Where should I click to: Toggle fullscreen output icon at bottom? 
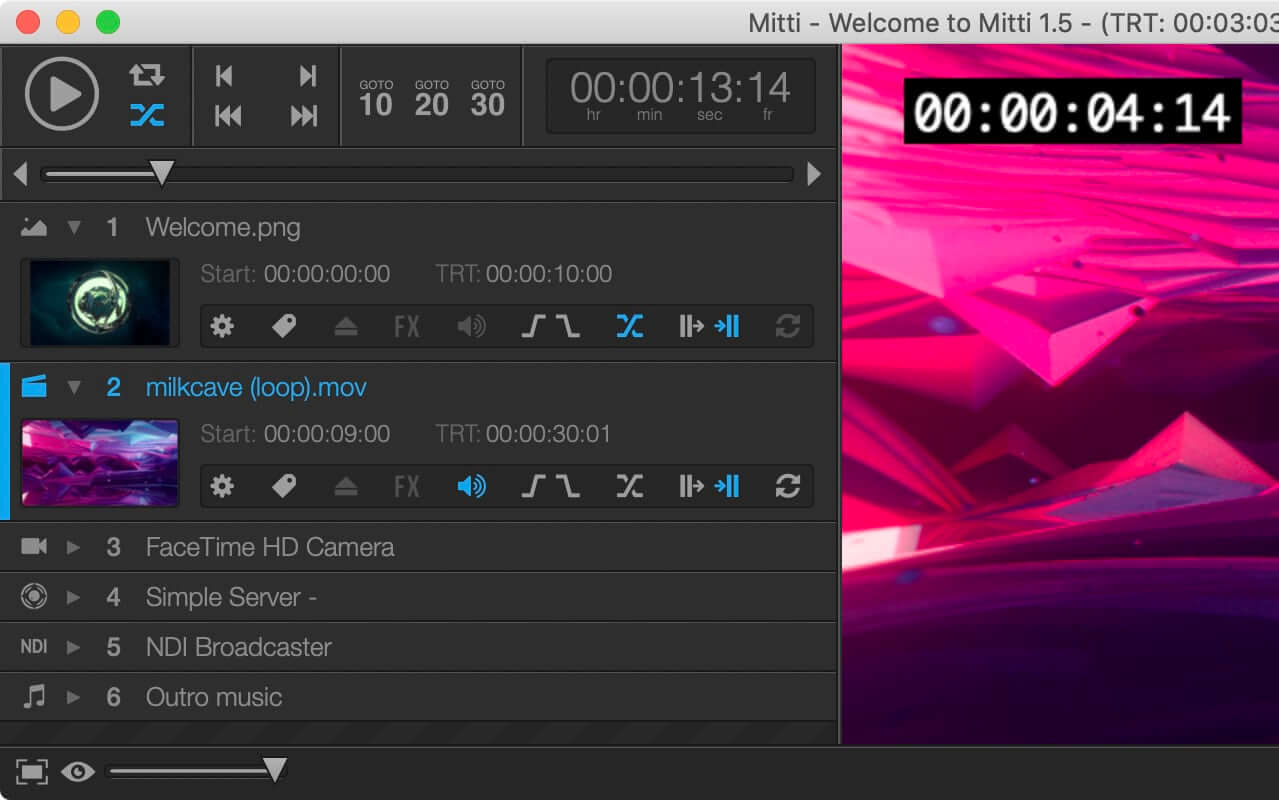click(x=32, y=771)
